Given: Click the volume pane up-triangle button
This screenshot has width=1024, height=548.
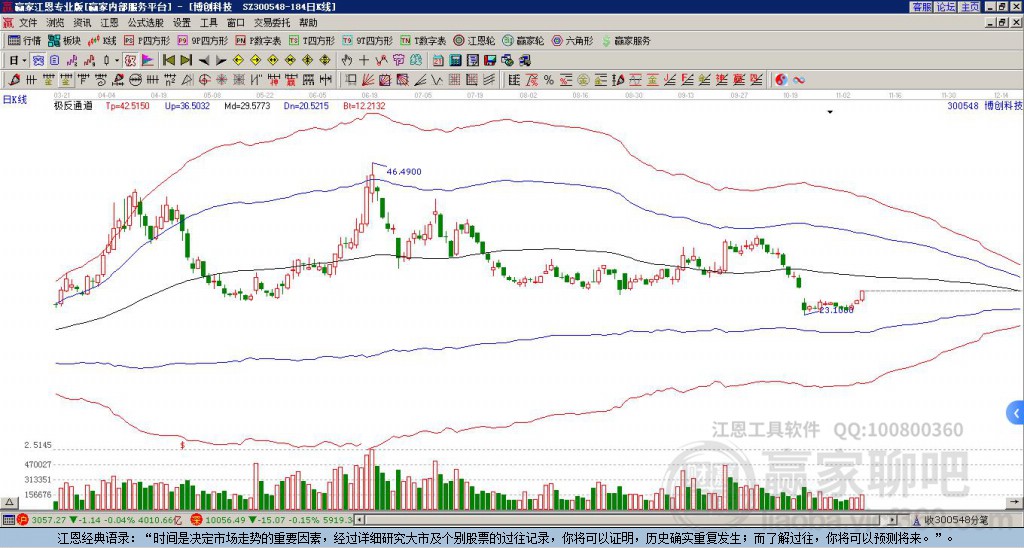Looking at the screenshot, I should 9,502.
